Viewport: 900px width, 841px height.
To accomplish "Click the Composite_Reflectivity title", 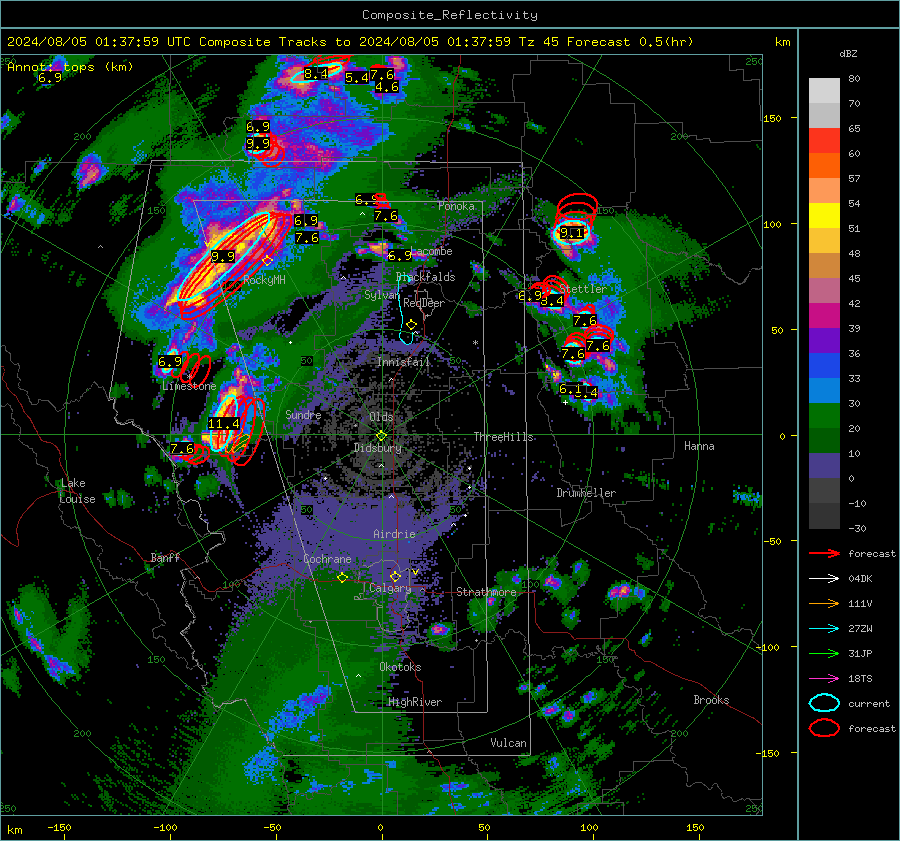I will 449,15.
